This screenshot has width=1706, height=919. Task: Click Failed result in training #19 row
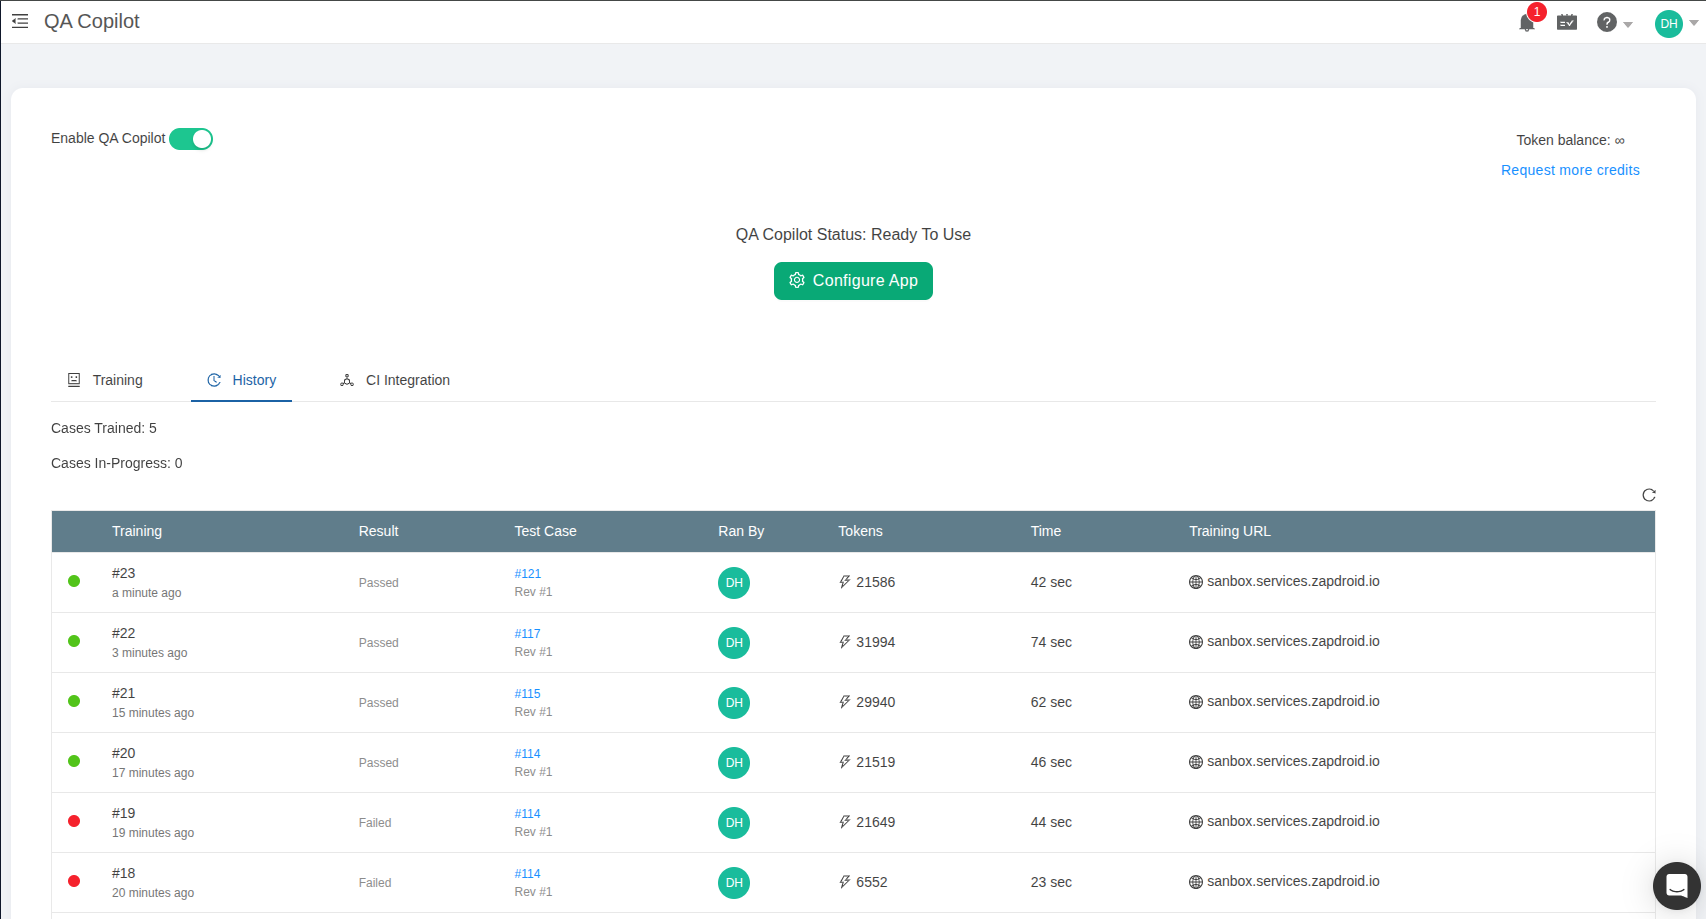pyautogui.click(x=375, y=823)
